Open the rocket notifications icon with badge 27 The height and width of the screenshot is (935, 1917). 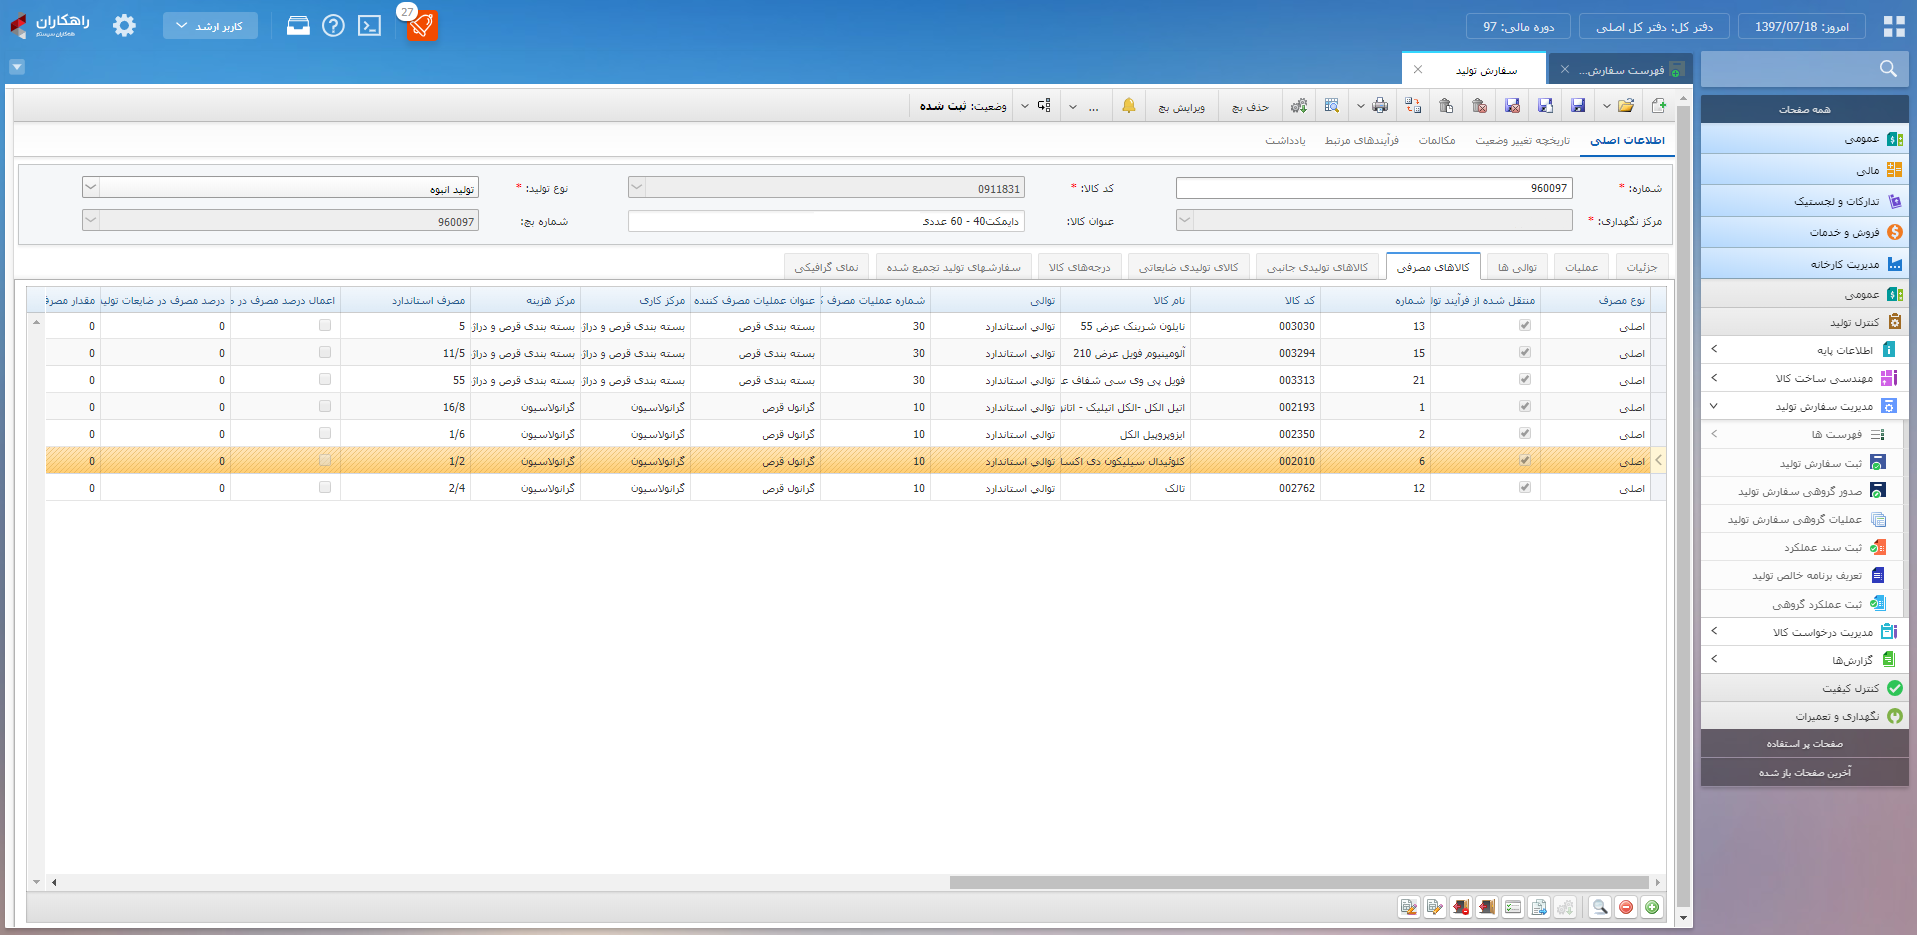421,25
